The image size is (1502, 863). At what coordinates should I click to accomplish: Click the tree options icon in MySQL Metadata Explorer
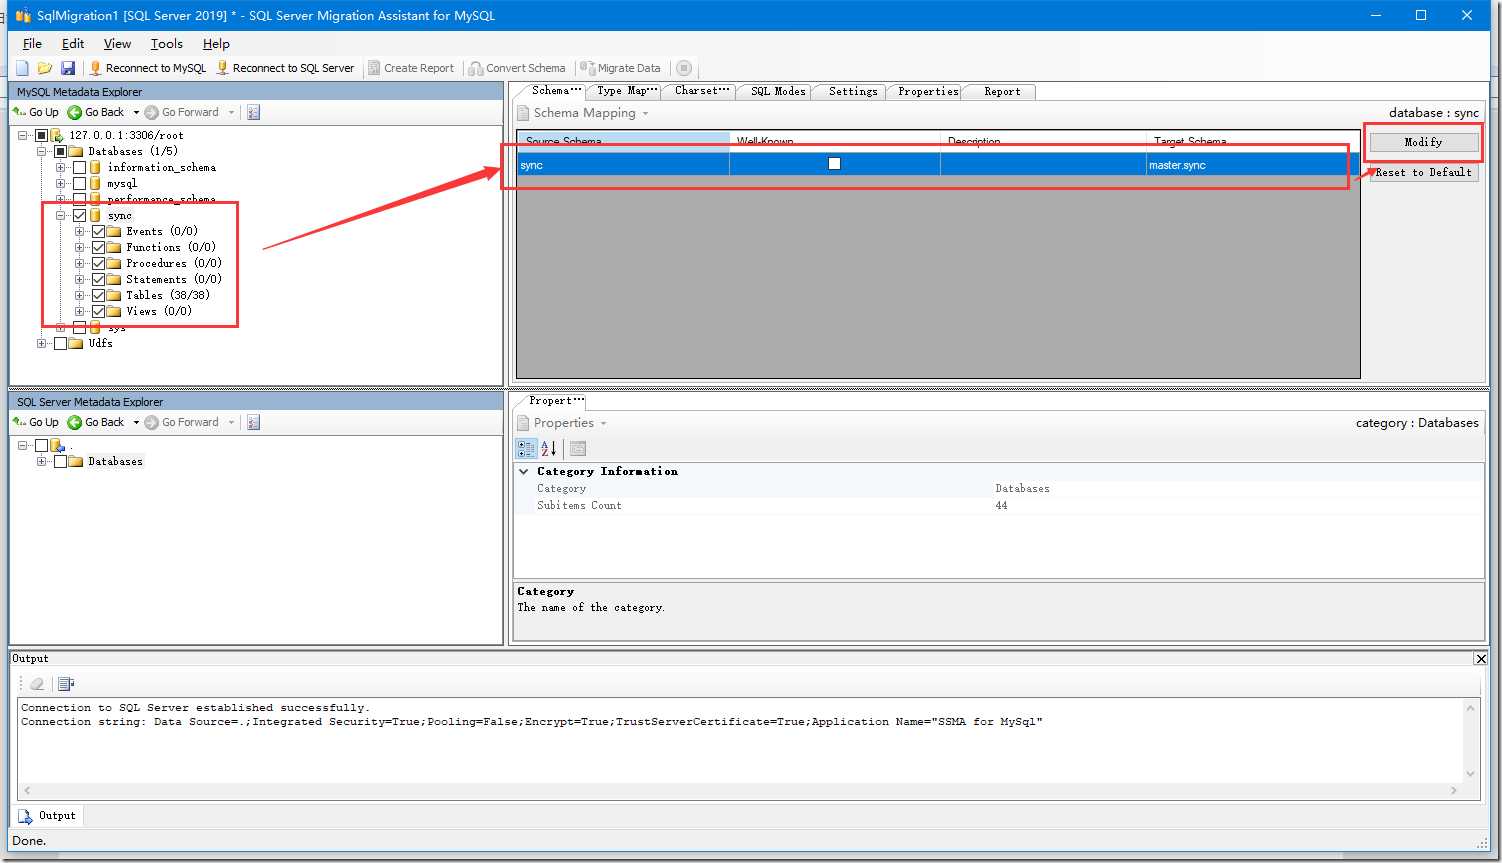(253, 112)
